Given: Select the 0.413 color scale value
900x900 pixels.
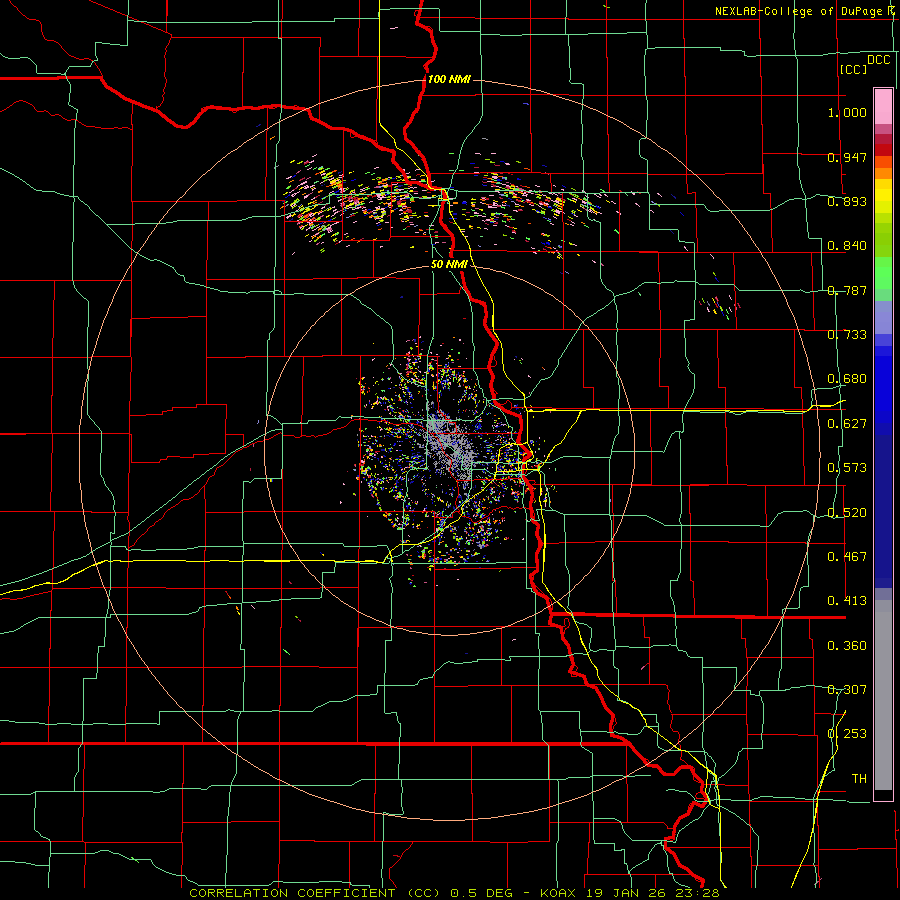Looking at the screenshot, I should point(847,600).
